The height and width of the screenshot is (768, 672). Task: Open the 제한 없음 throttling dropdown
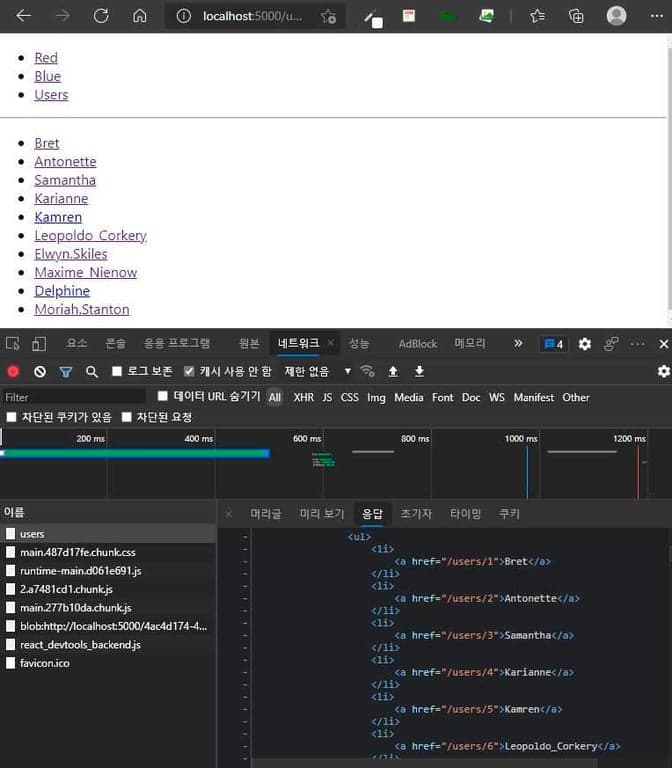coord(318,371)
